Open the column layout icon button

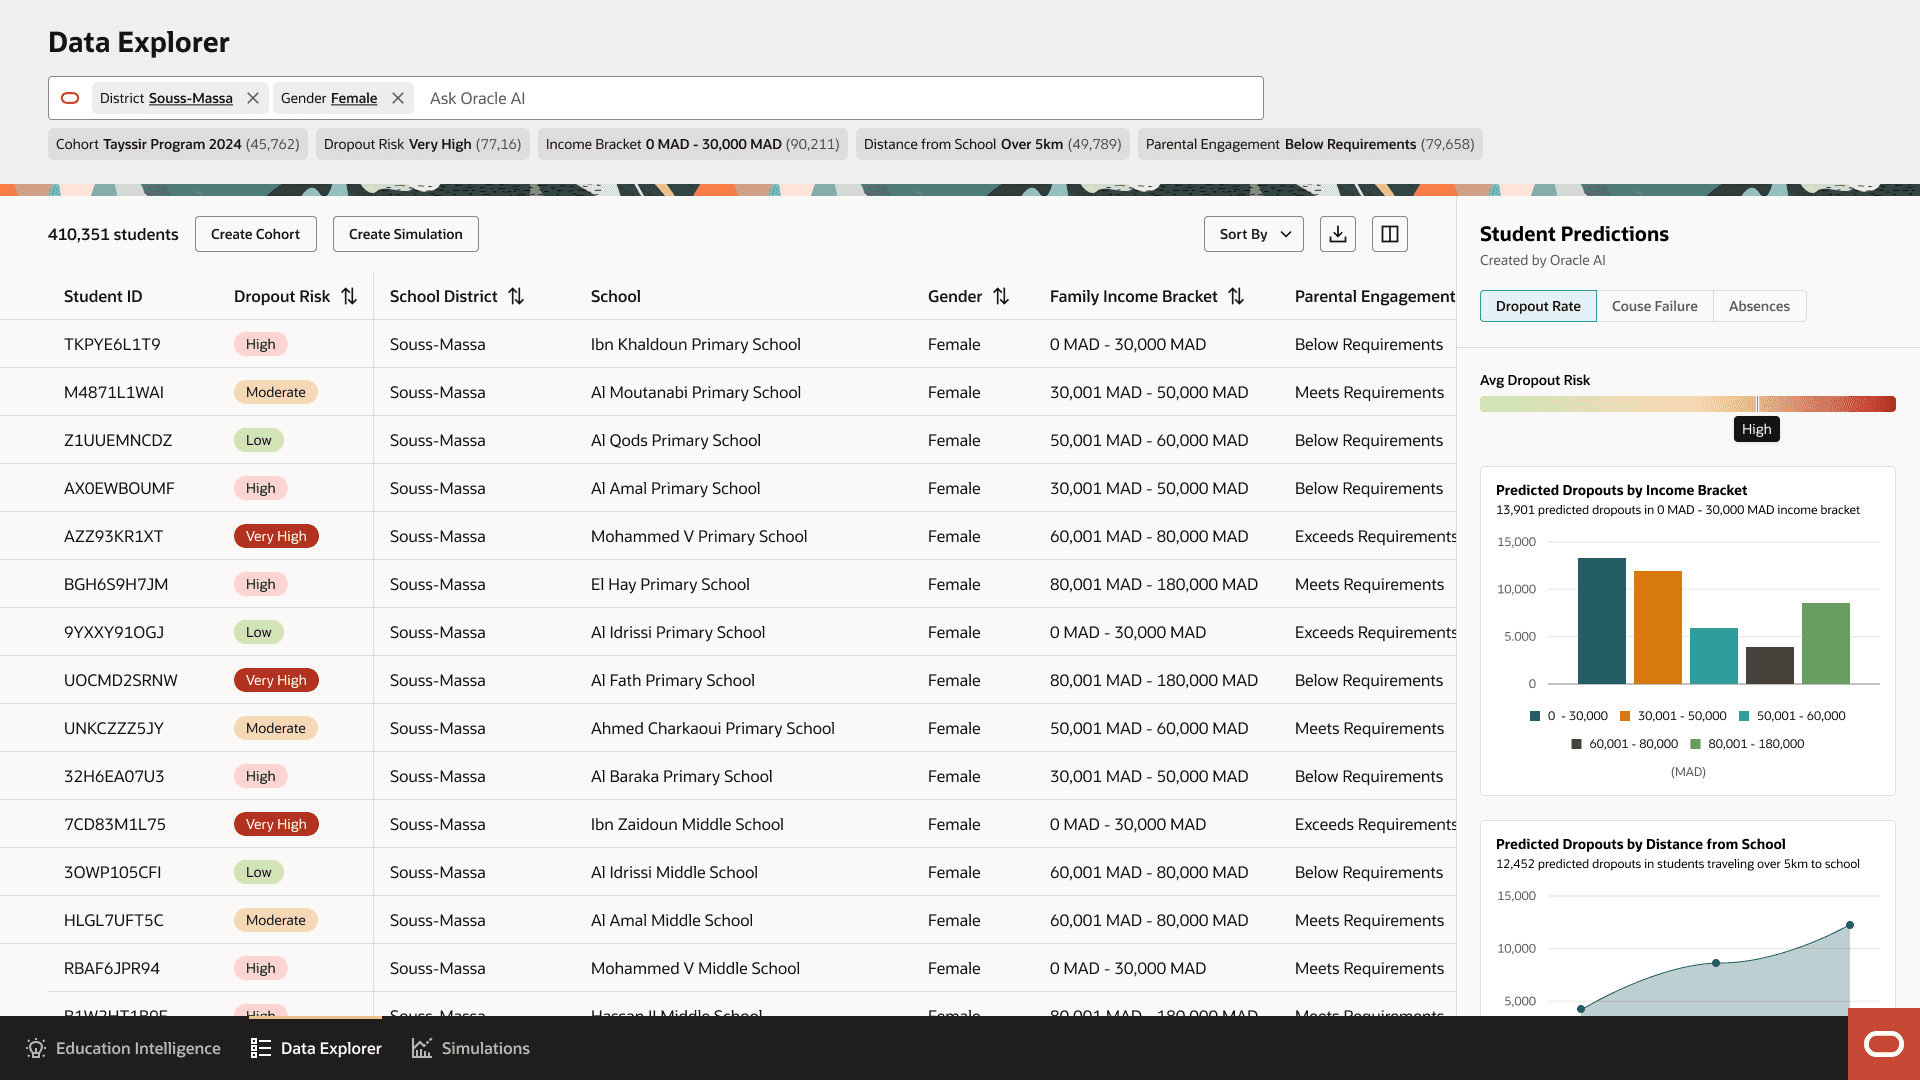(x=1390, y=234)
